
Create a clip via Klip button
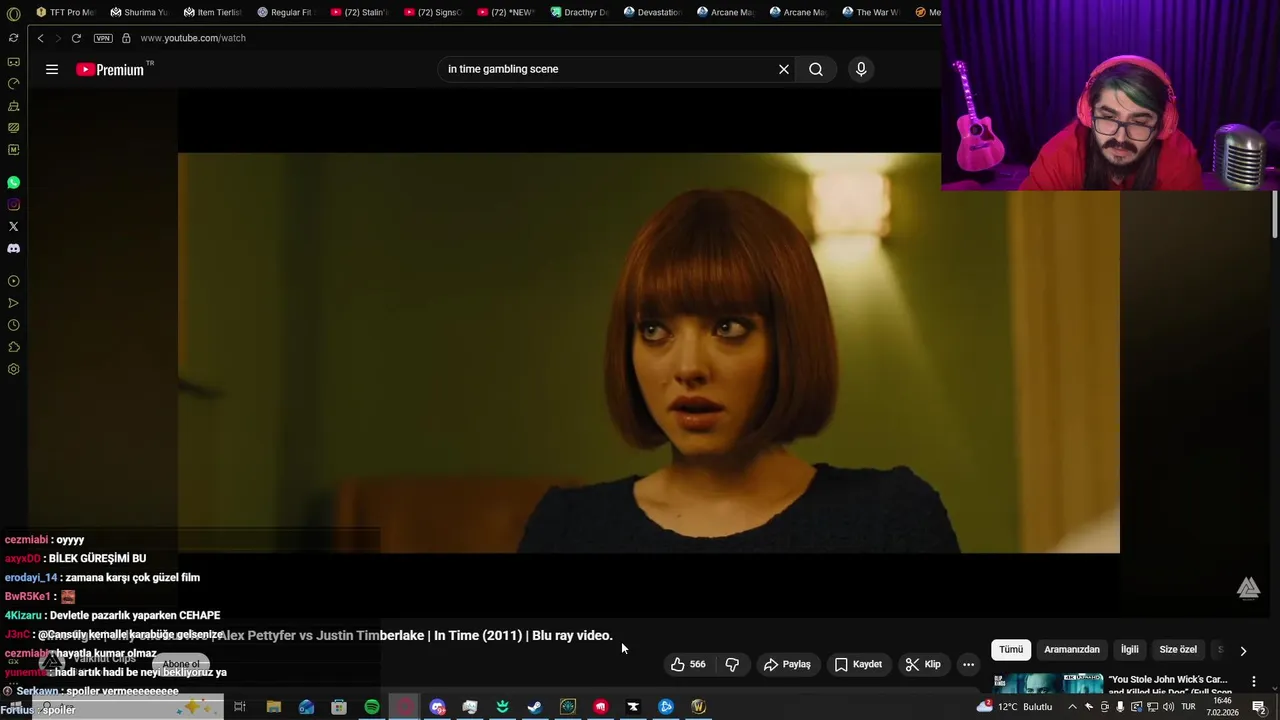[923, 664]
